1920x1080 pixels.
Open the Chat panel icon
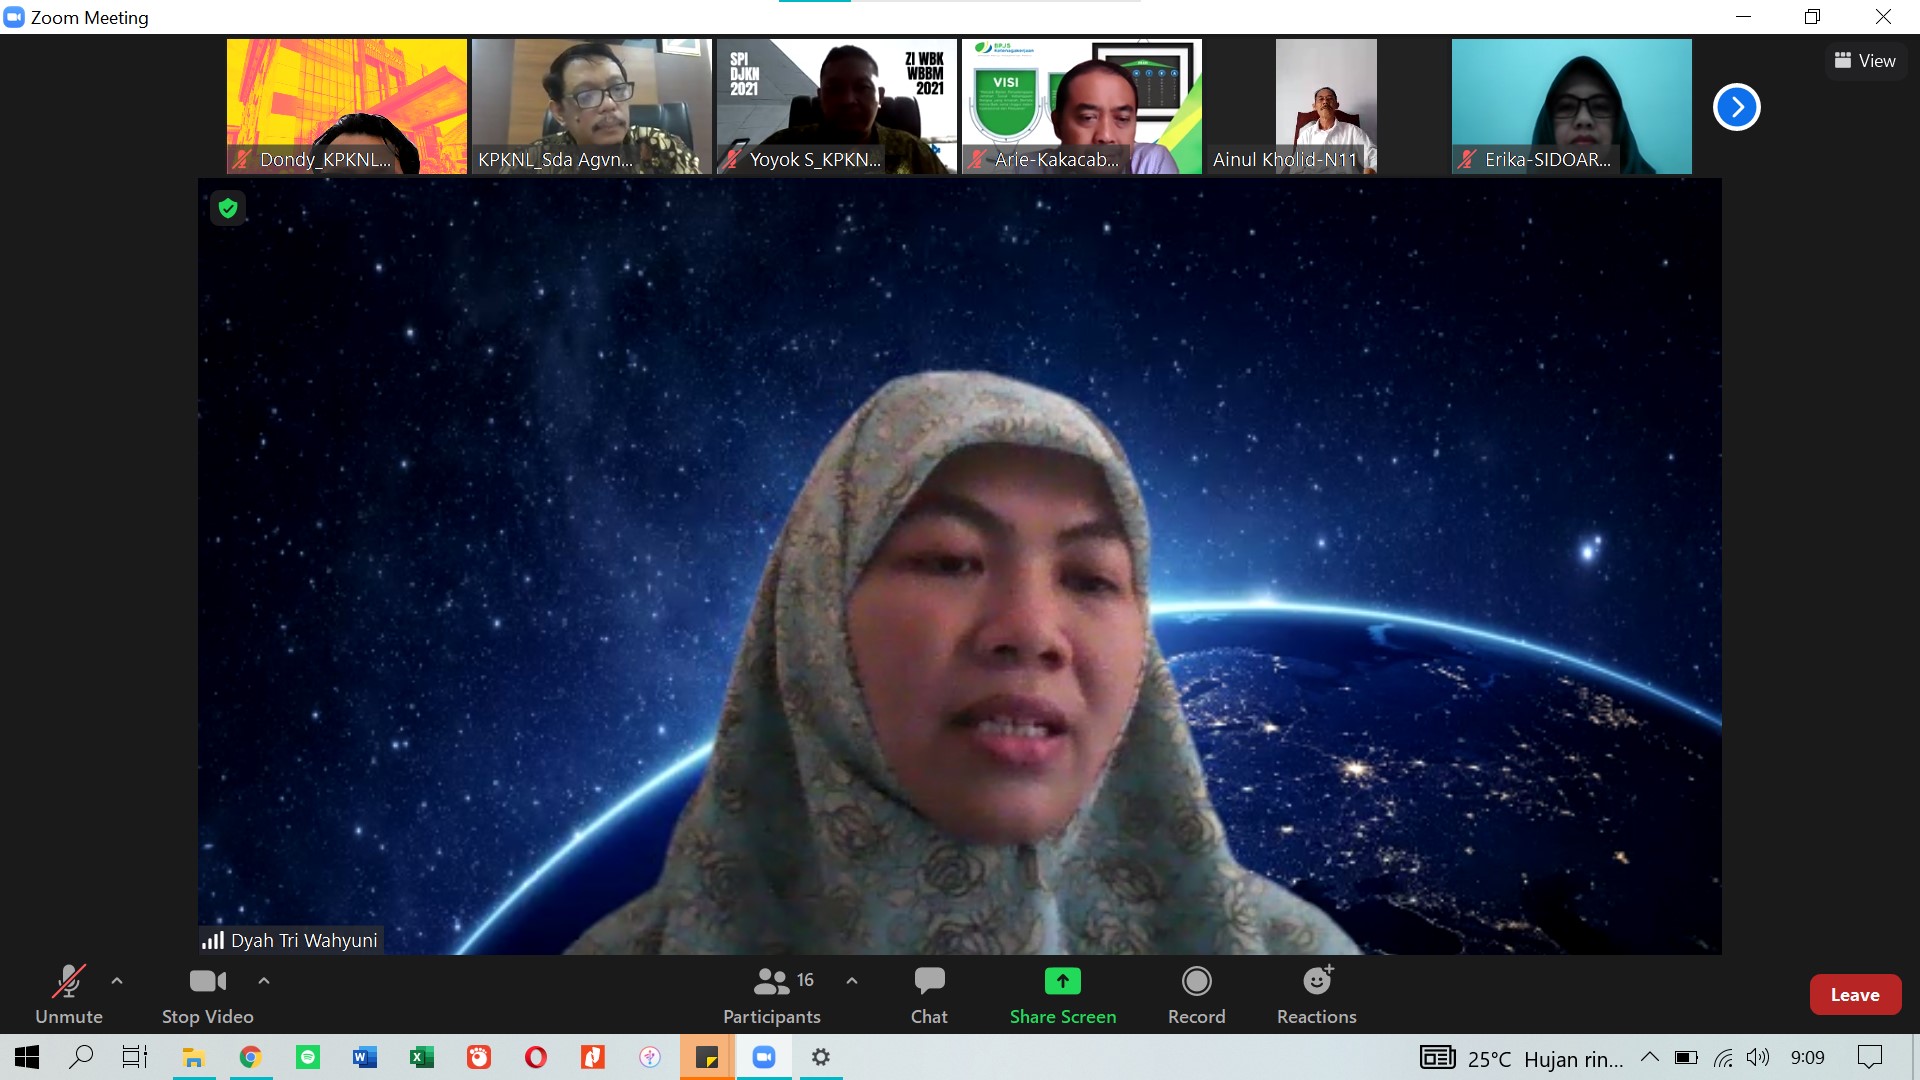pos(929,982)
